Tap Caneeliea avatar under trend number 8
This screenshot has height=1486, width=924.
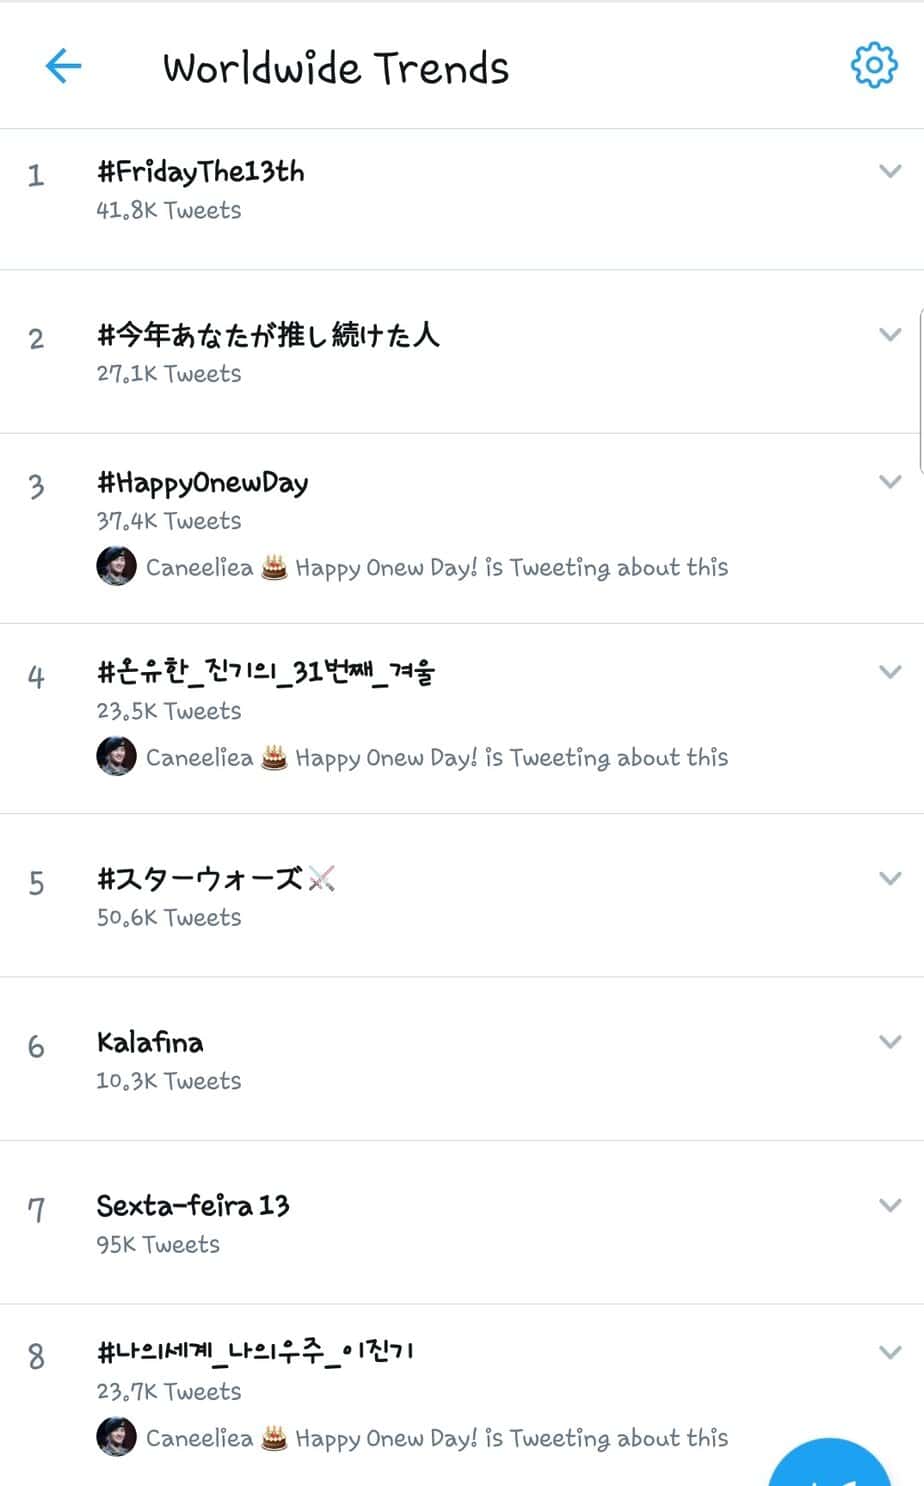(x=116, y=1437)
